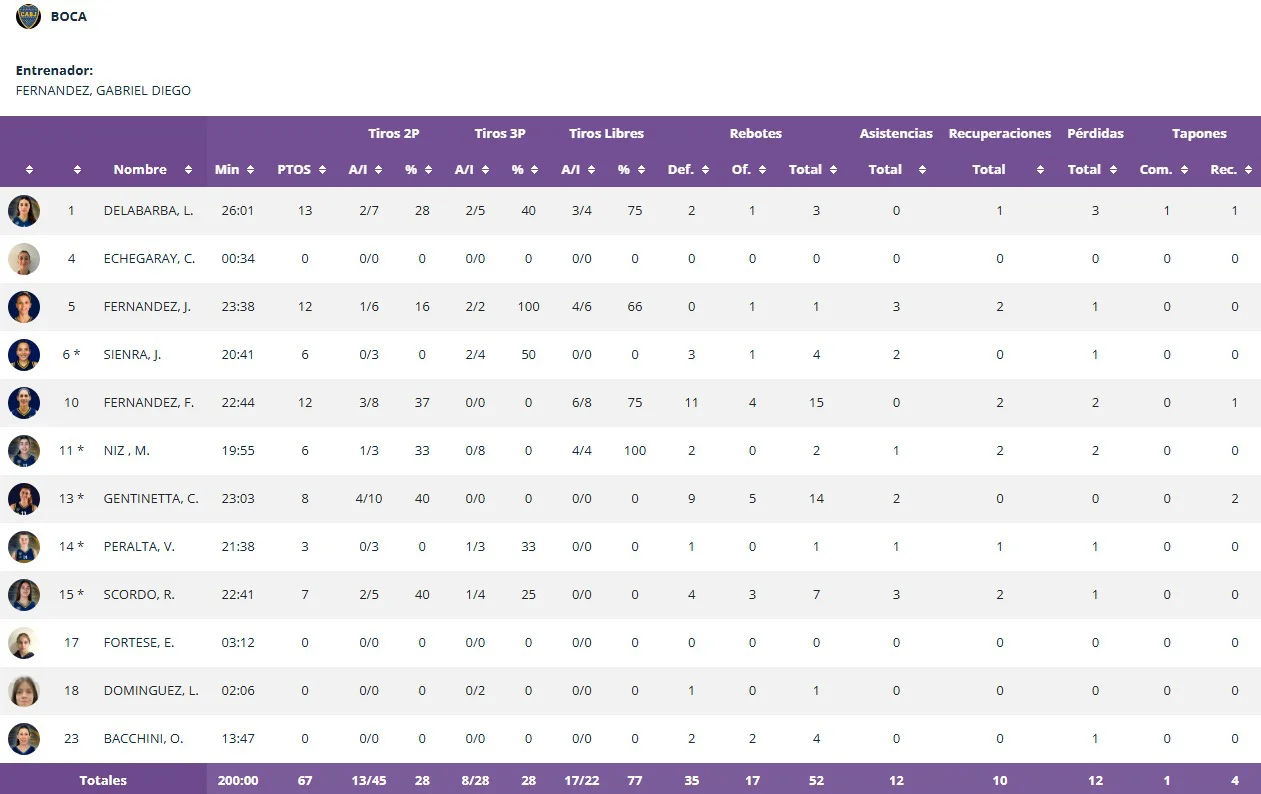The image size is (1261, 794).
Task: Click the Entrenador label
Action: pos(55,71)
